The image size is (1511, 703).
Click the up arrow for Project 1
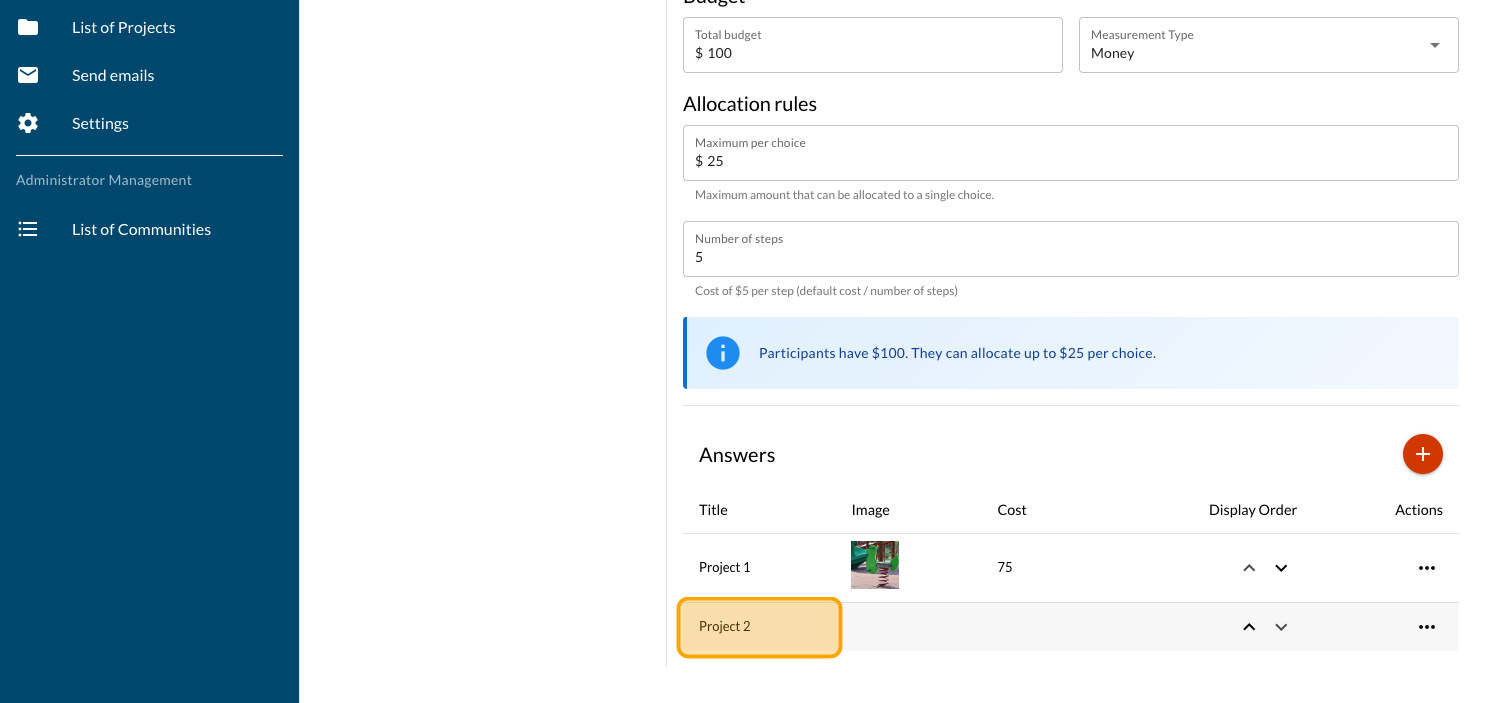pyautogui.click(x=1249, y=568)
